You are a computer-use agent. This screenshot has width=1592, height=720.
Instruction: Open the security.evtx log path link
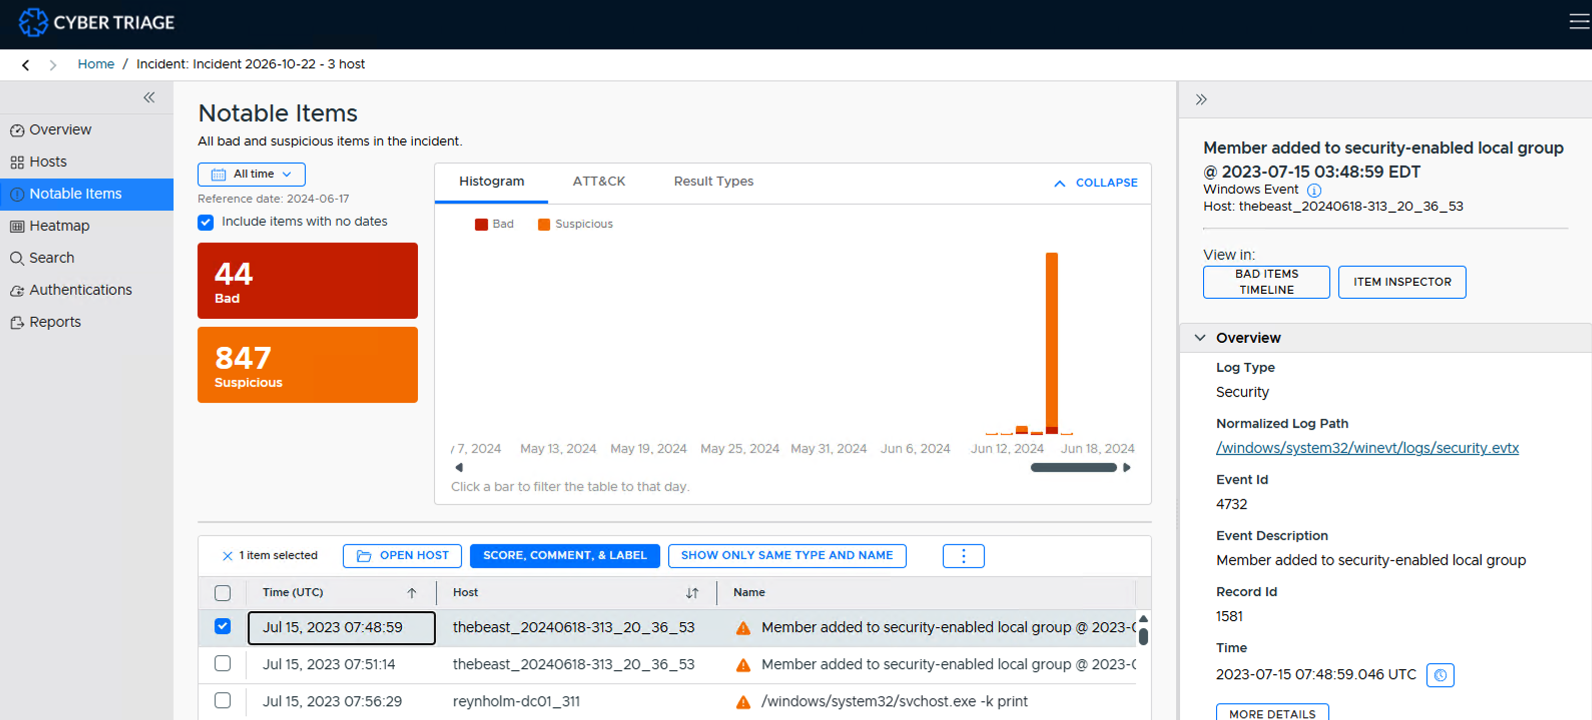point(1367,448)
